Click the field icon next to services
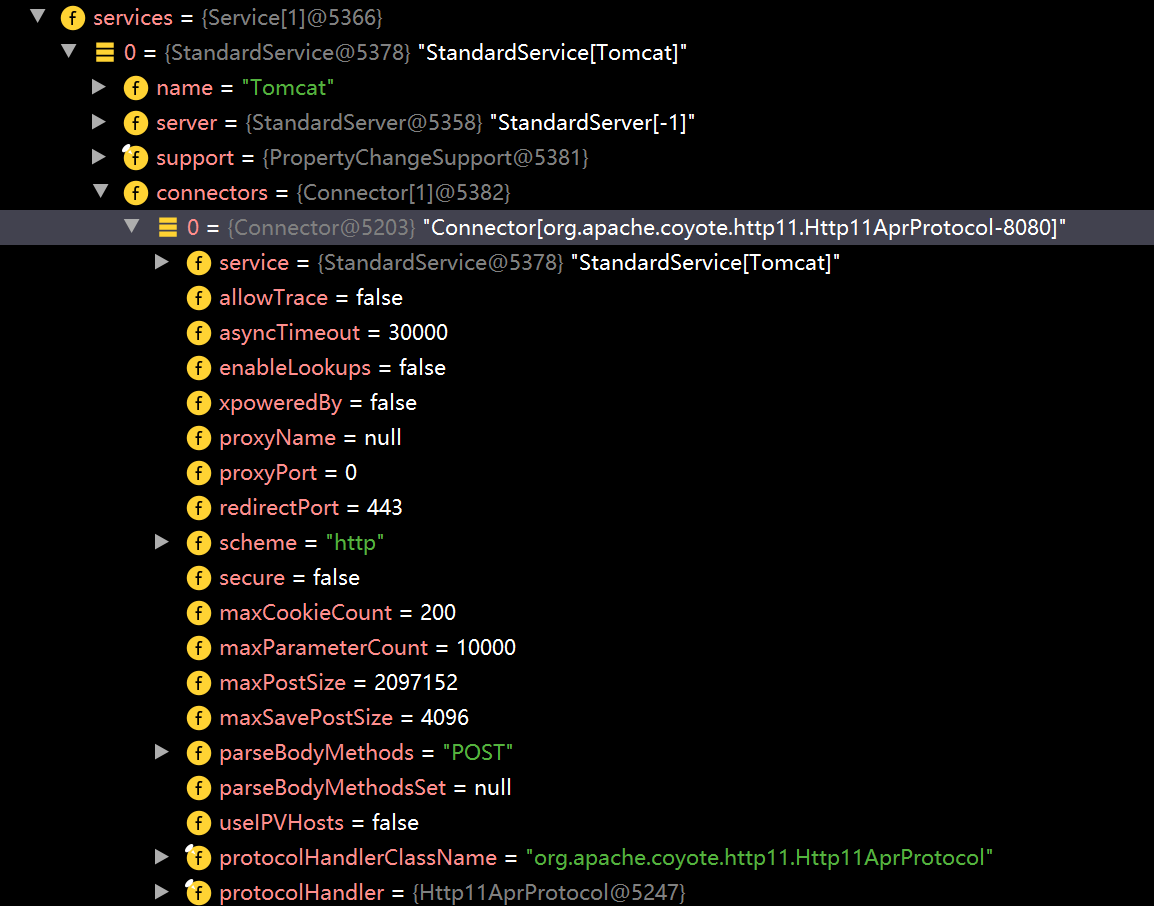This screenshot has width=1154, height=906. click(72, 18)
